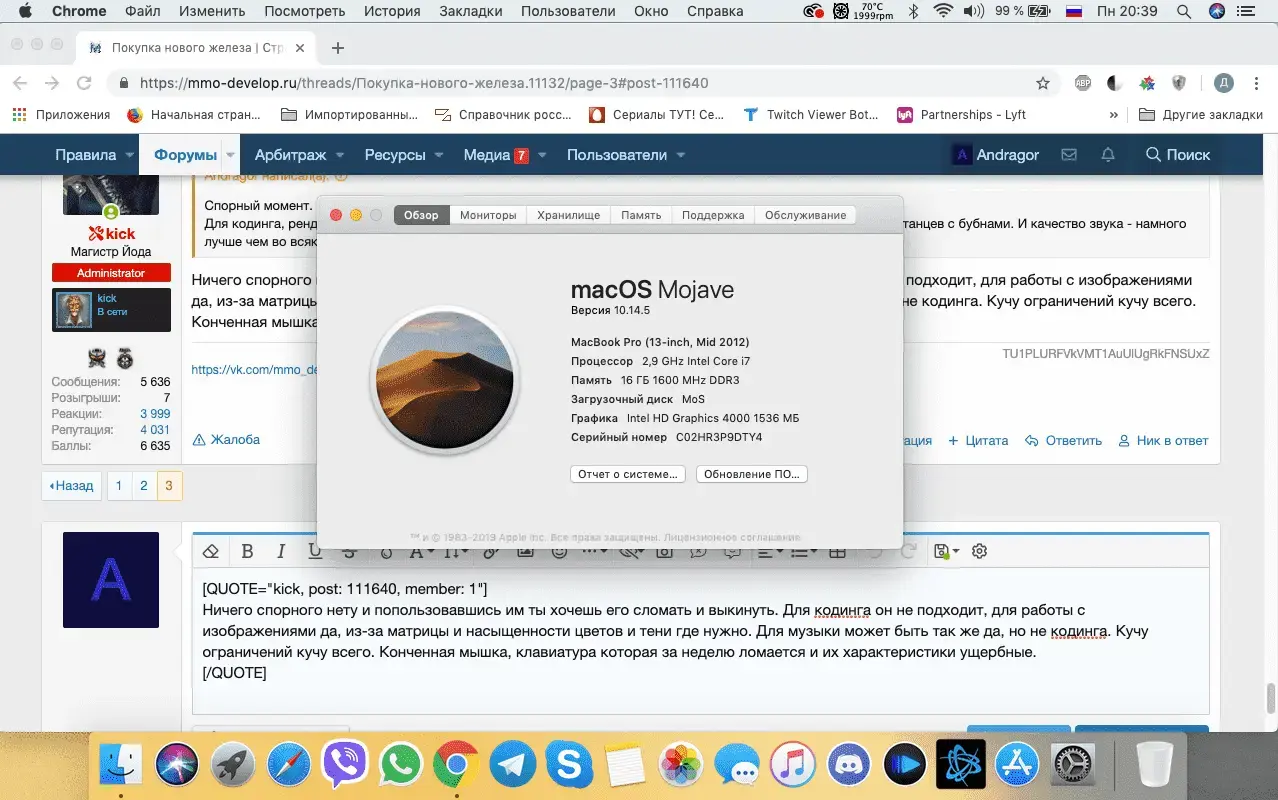Viewport: 1278px width, 800px height.
Task: Toggle bold in the reply editor
Action: coord(247,551)
